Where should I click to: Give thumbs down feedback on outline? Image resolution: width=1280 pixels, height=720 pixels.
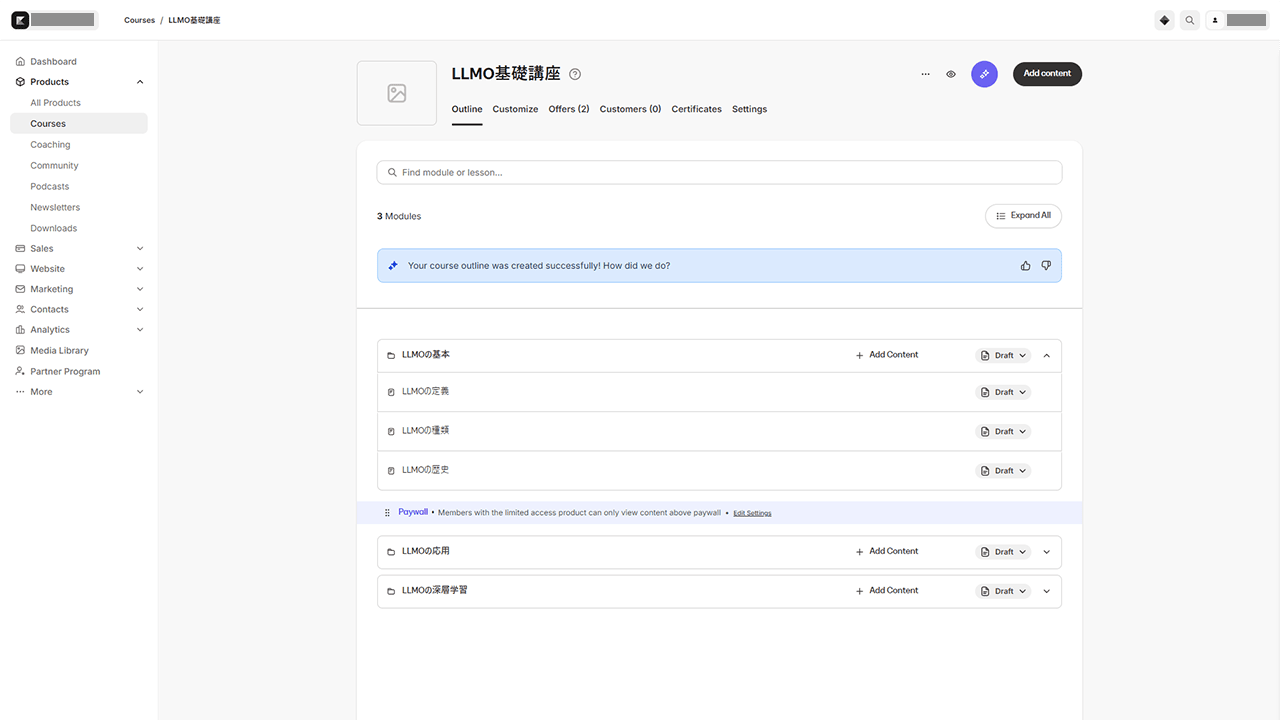pos(1046,266)
